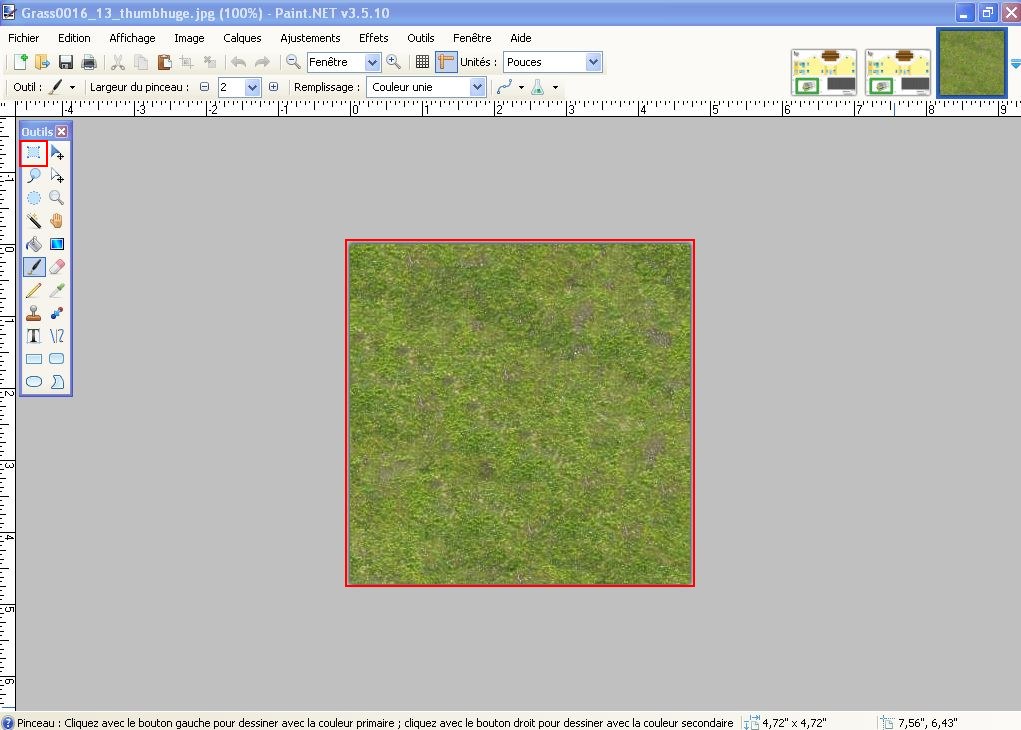This screenshot has width=1021, height=730.
Task: Activate the Clone Stamp tool
Action: coord(33,313)
